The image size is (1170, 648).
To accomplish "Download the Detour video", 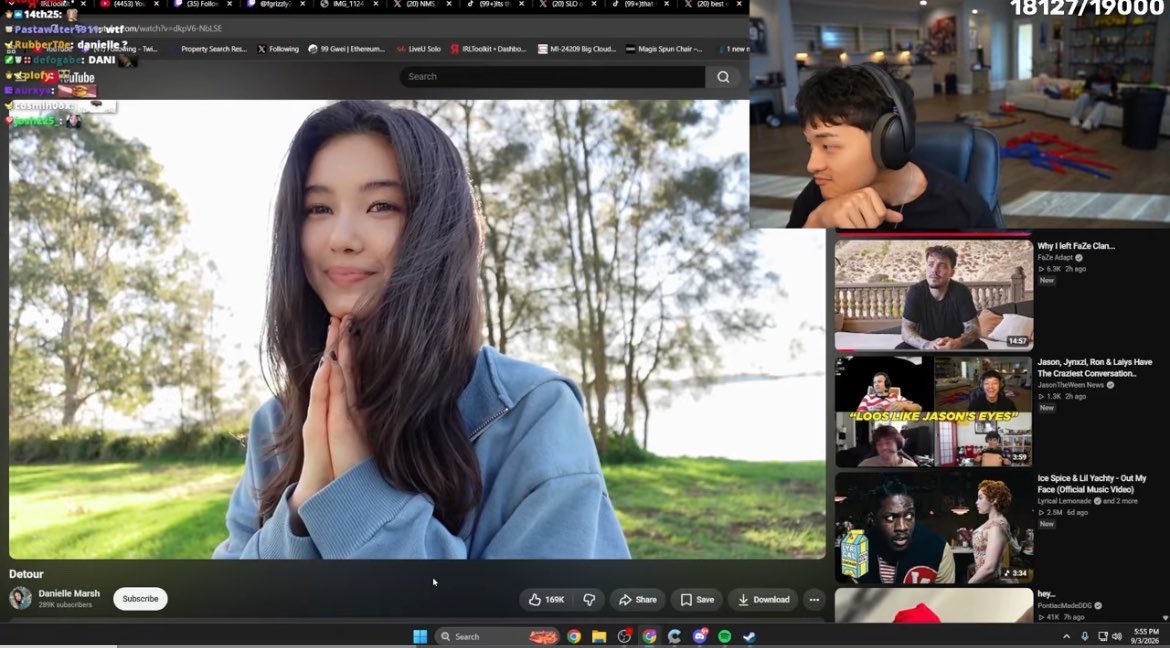I will click(763, 599).
